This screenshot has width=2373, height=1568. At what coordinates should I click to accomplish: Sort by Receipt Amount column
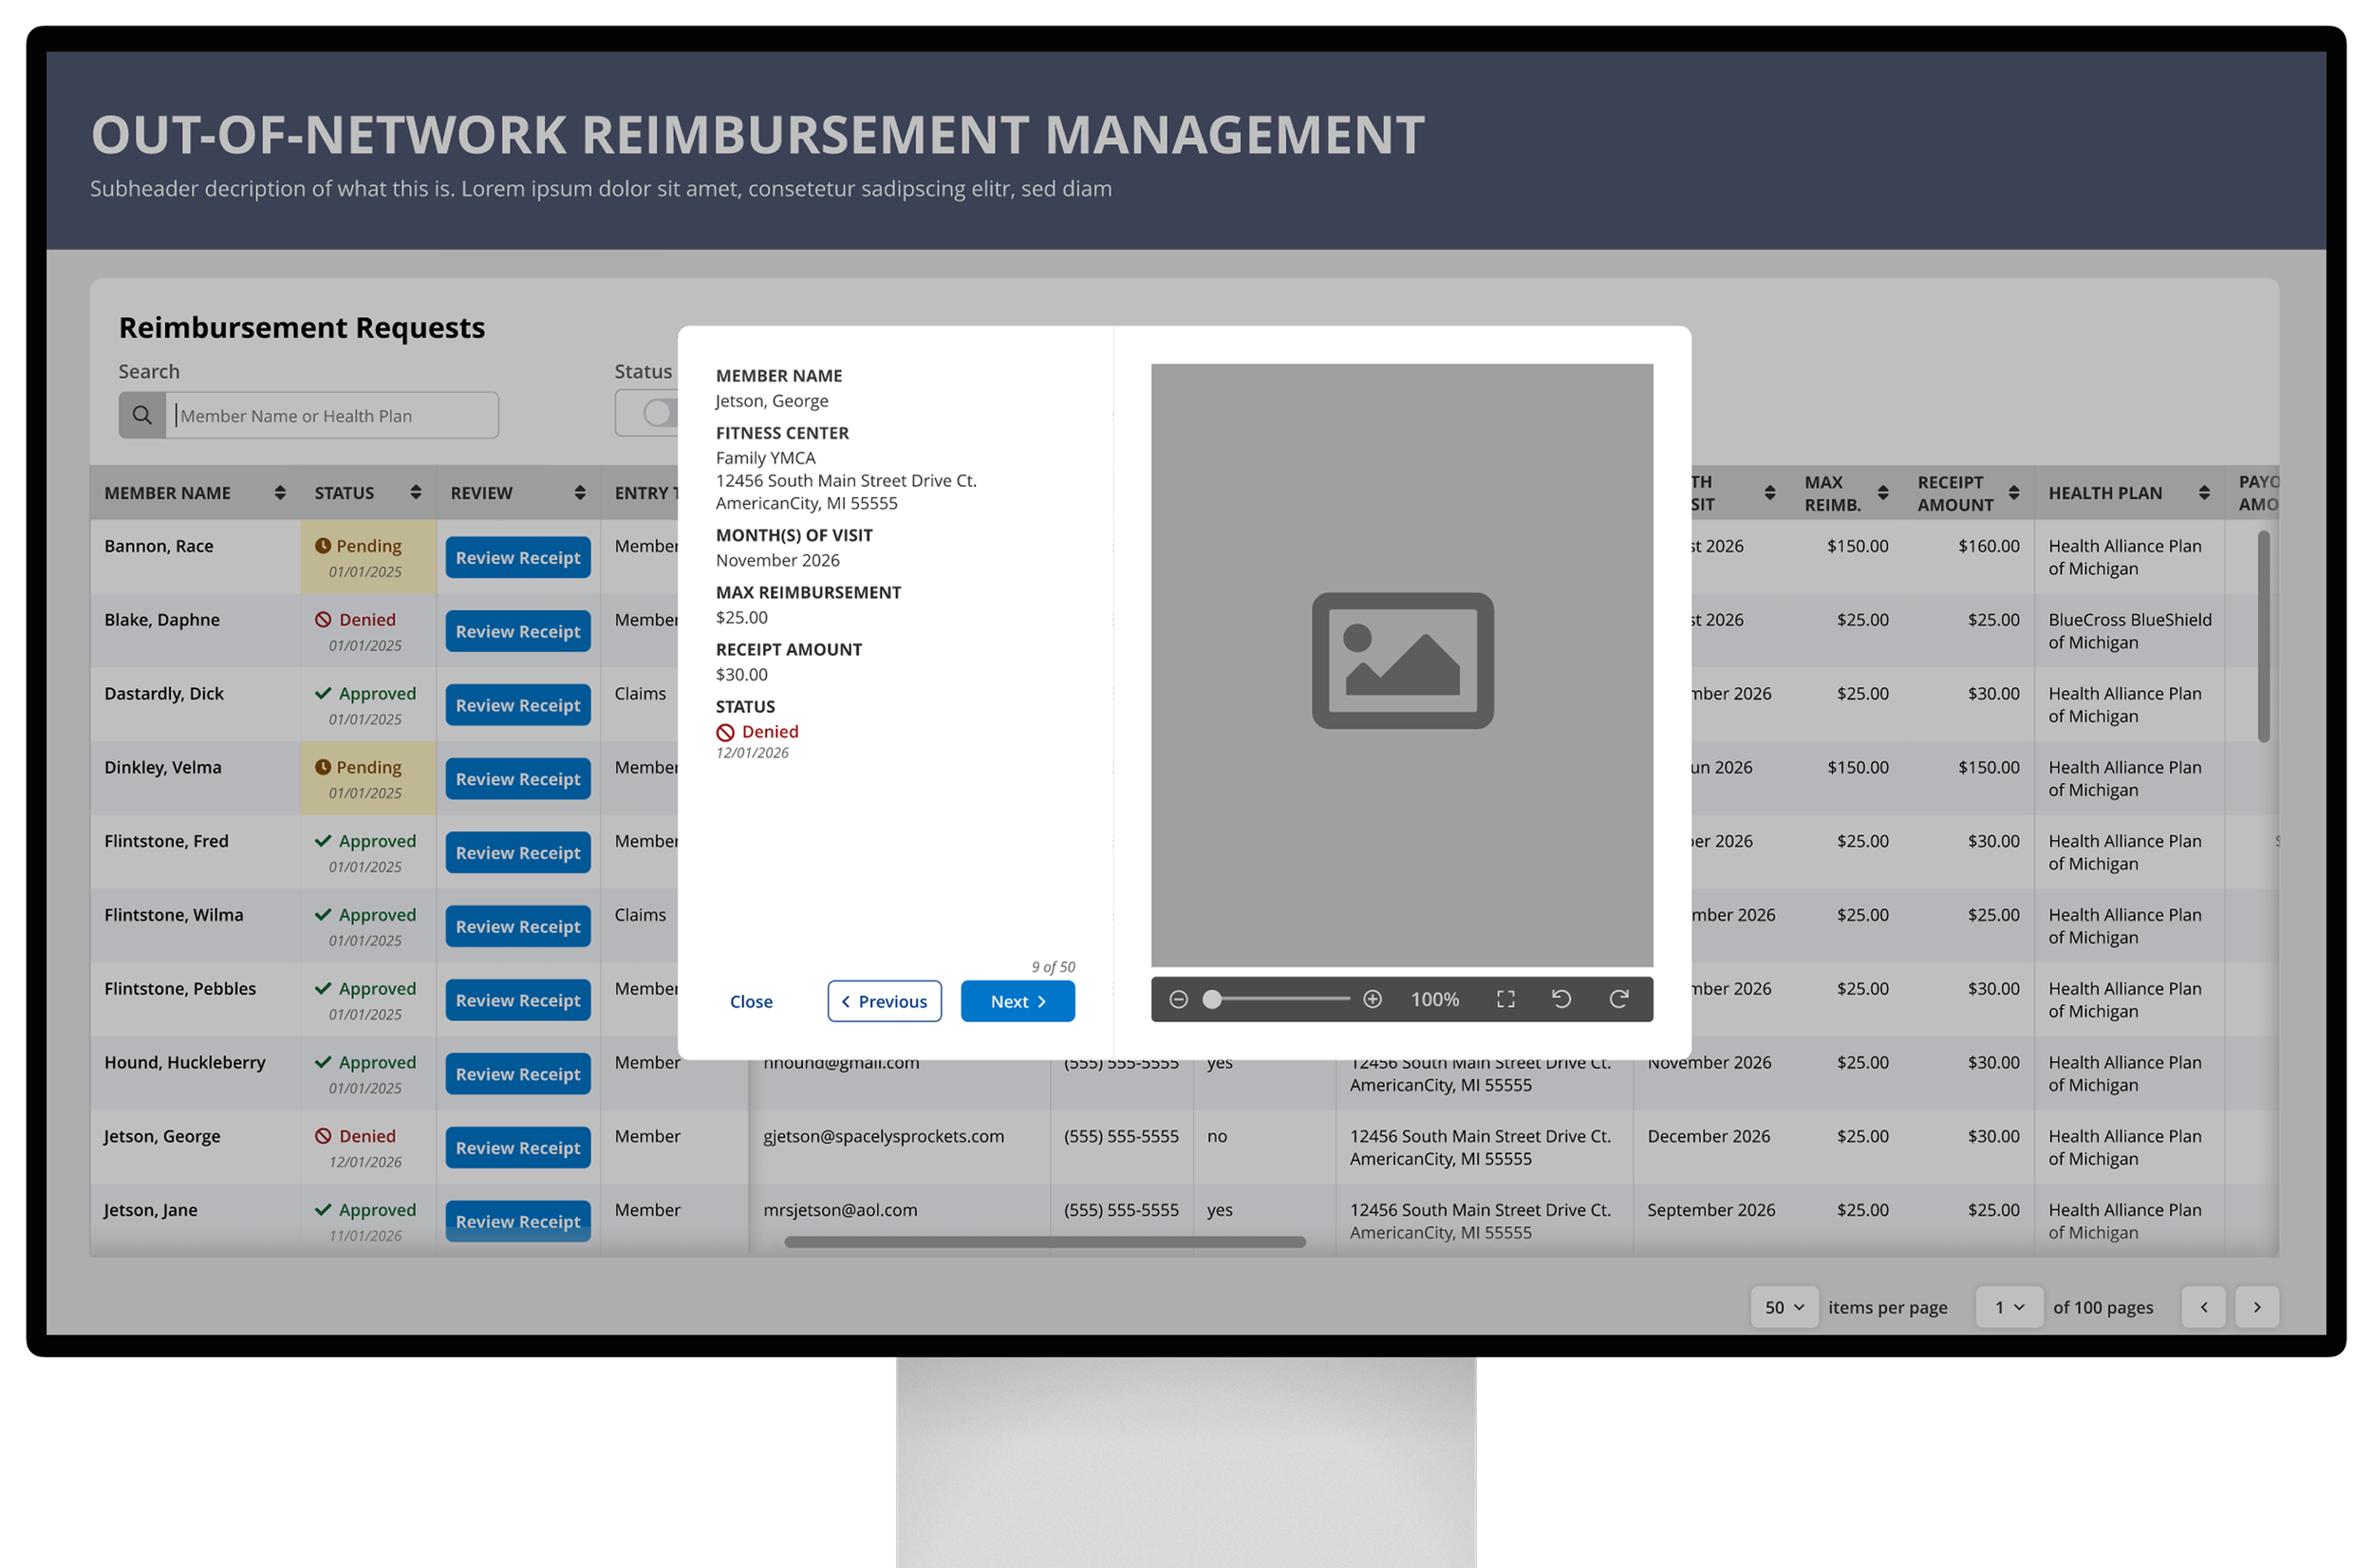2013,492
